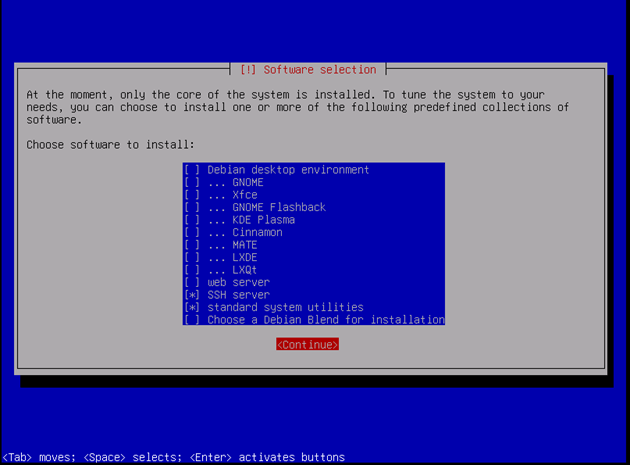Viewport: 630px width, 465px height.
Task: Deselect standard system utilities
Action: [x=193, y=308]
